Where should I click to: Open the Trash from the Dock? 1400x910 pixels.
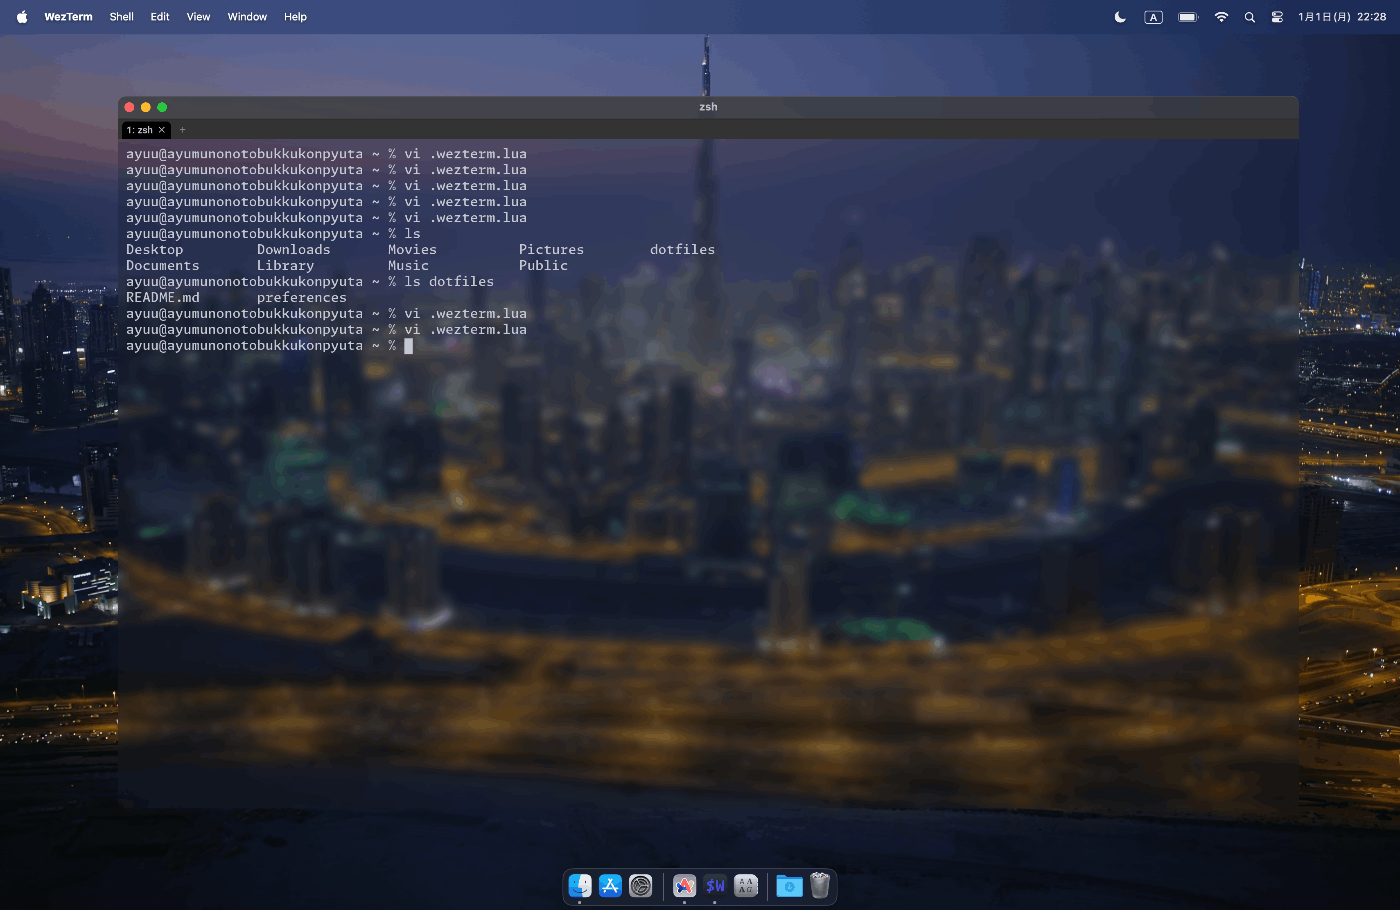820,886
